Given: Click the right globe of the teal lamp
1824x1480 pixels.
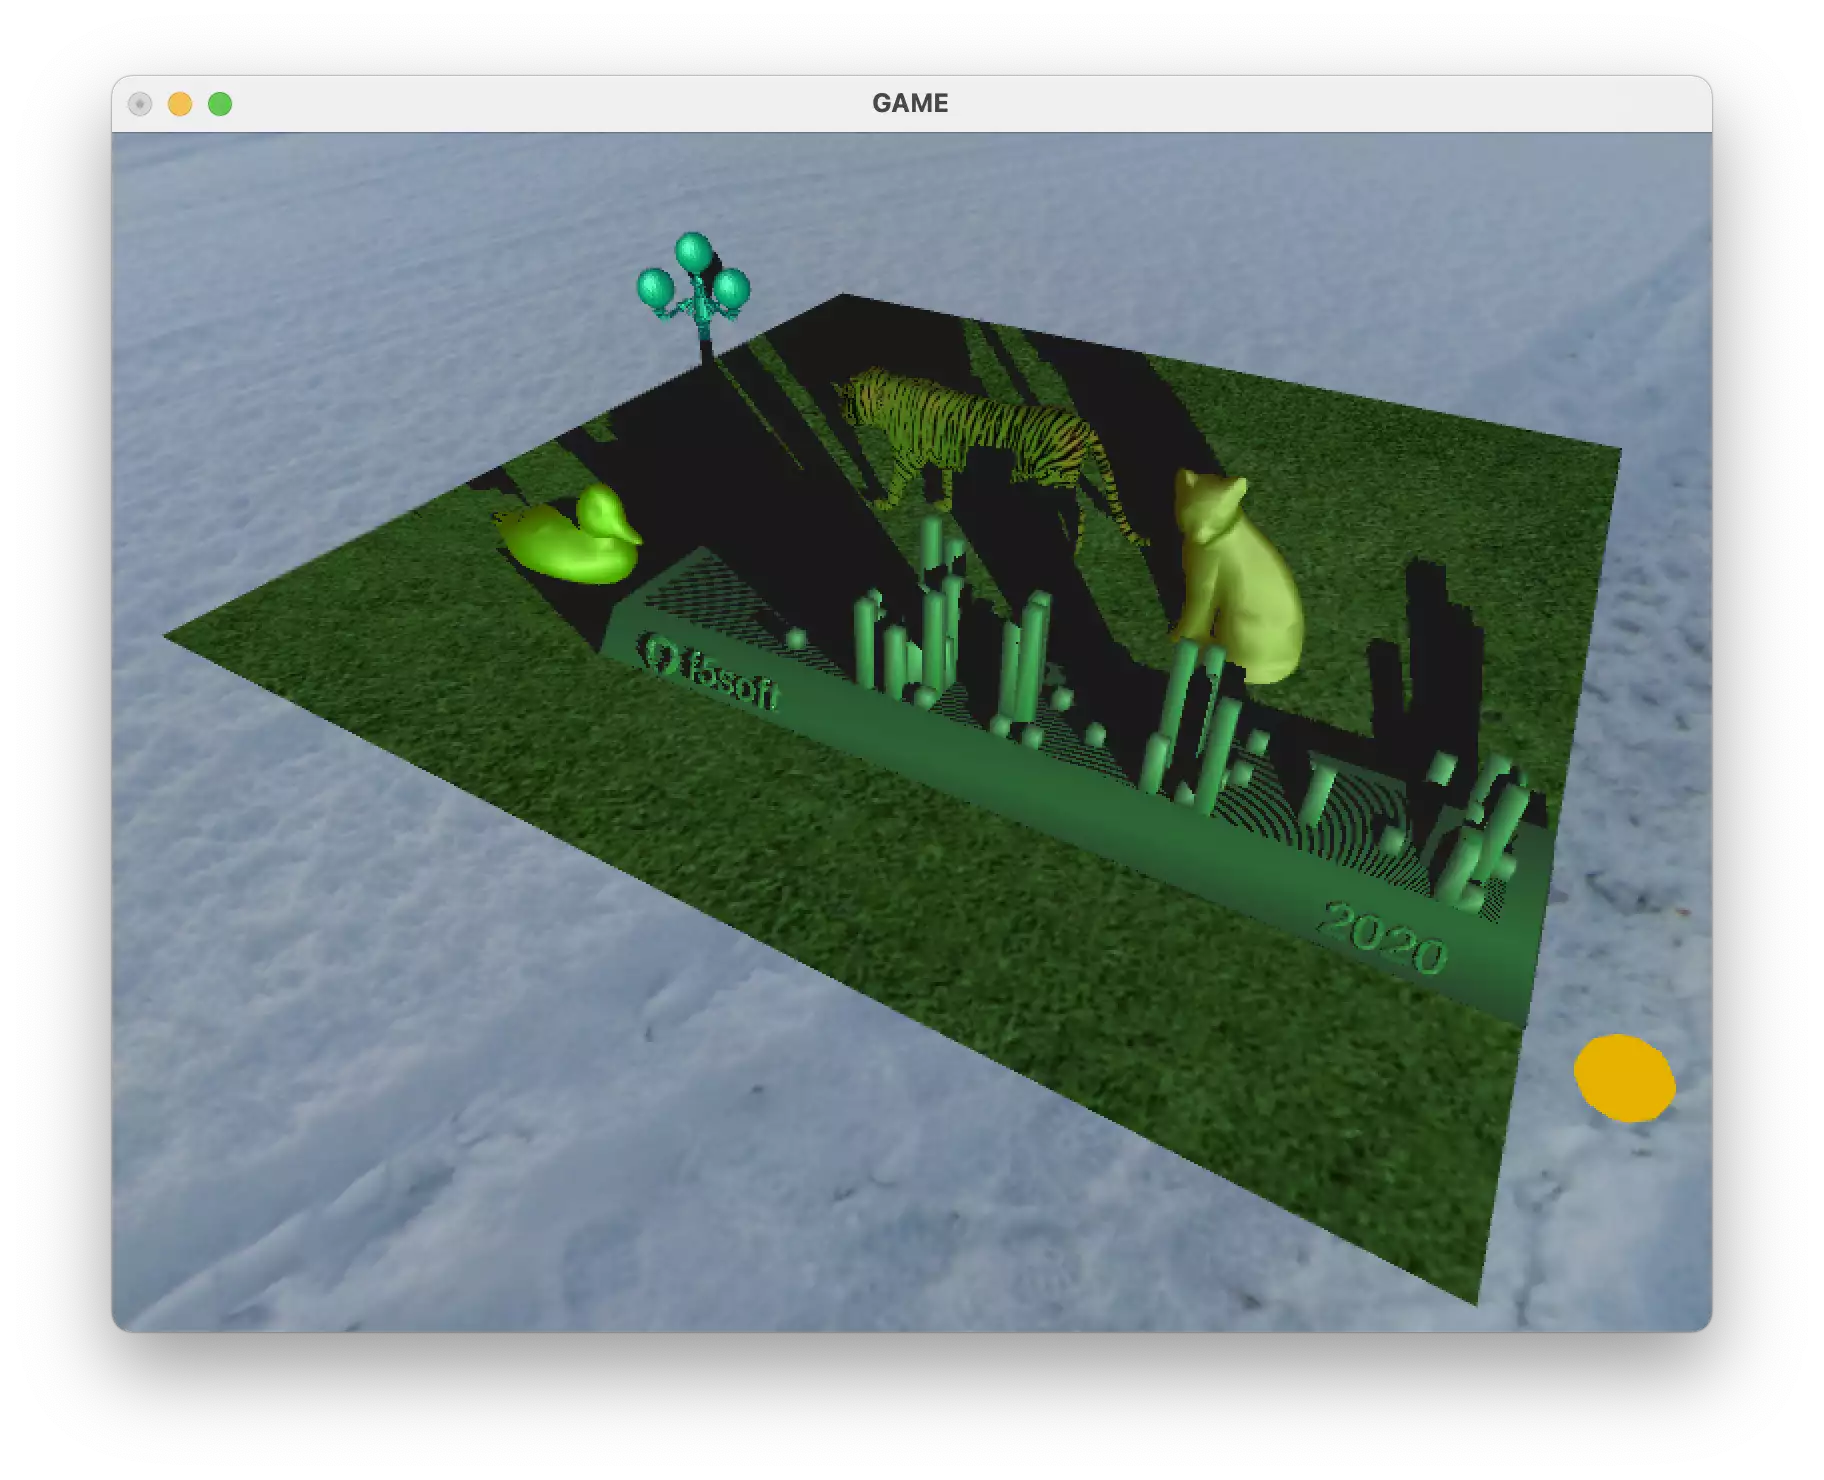Looking at the screenshot, I should click(732, 288).
